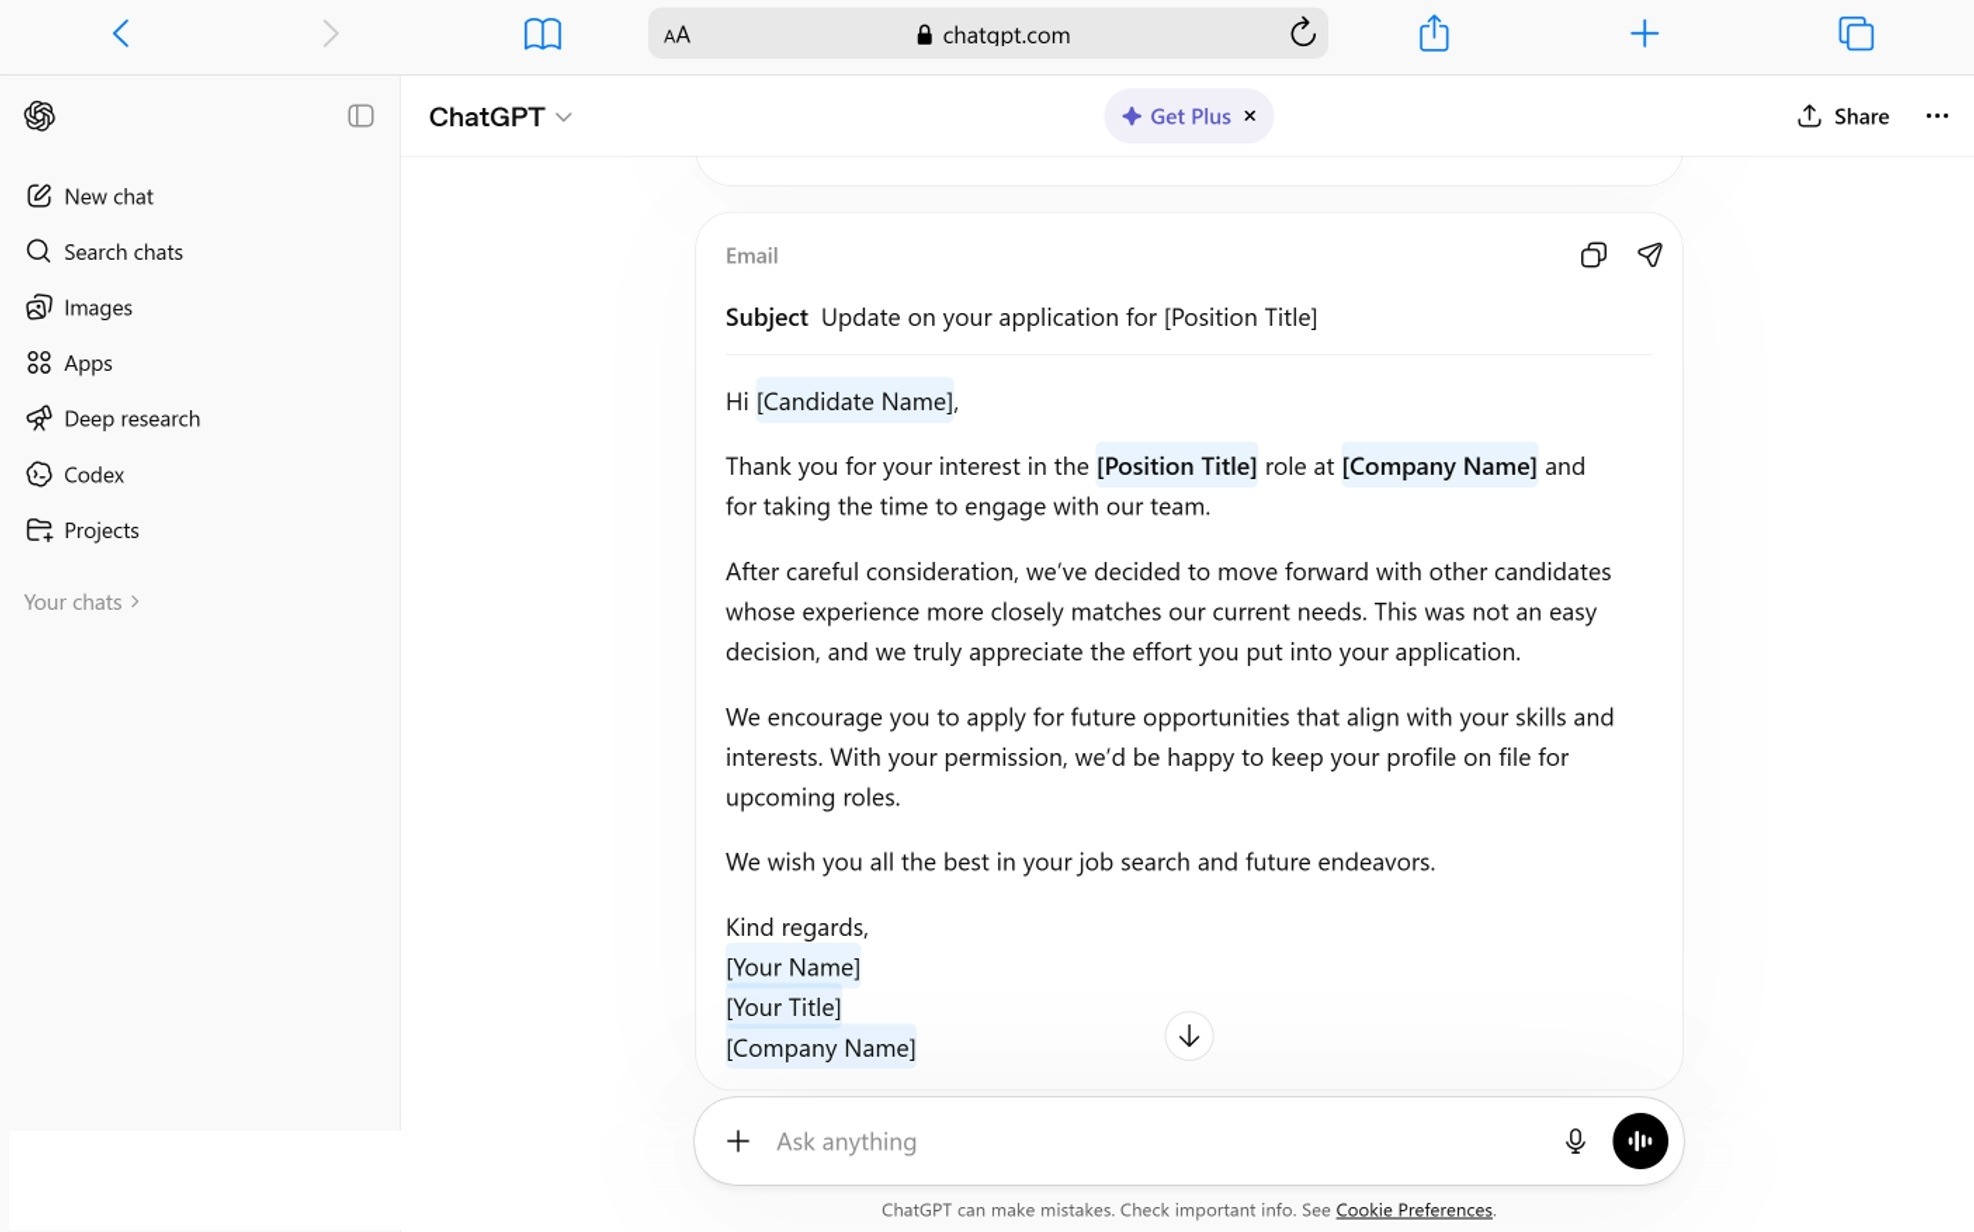Click the Get Plus button
The width and height of the screenshot is (1974, 1232).
coord(1176,116)
